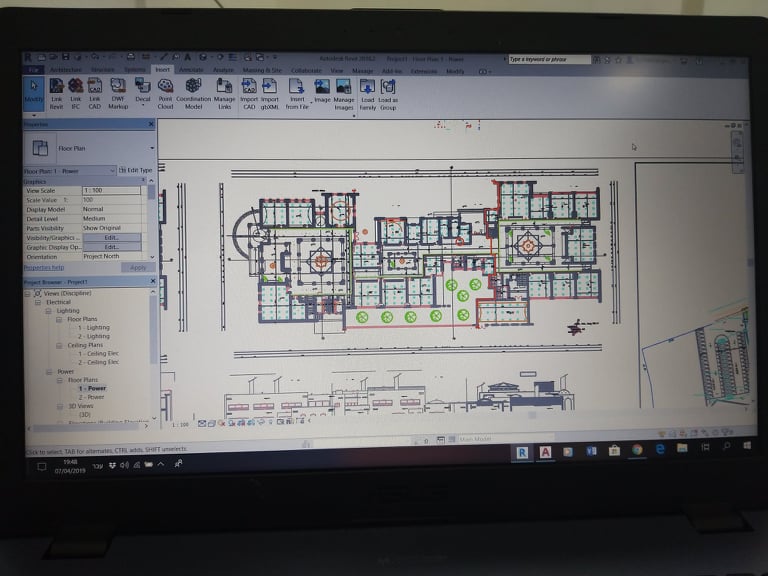Click the Windows Start button
Image resolution: width=768 pixels, height=576 pixels.
click(747, 446)
